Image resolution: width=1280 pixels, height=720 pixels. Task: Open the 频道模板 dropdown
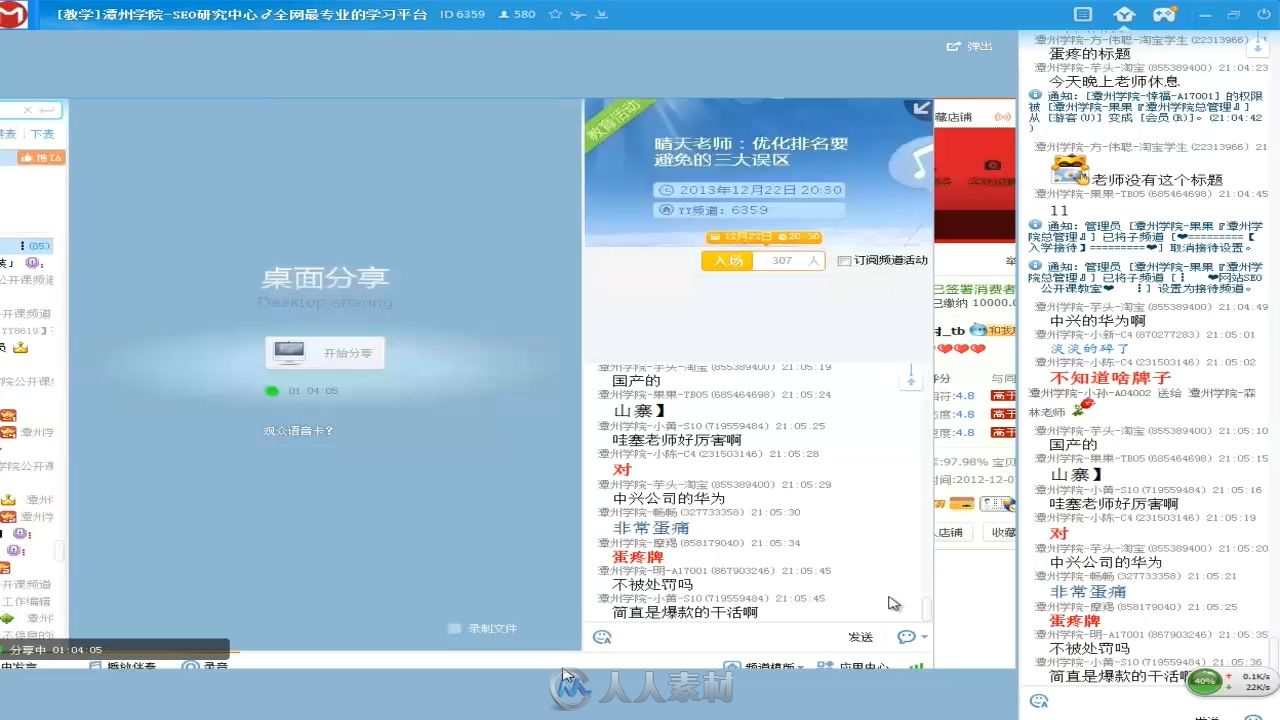point(764,666)
